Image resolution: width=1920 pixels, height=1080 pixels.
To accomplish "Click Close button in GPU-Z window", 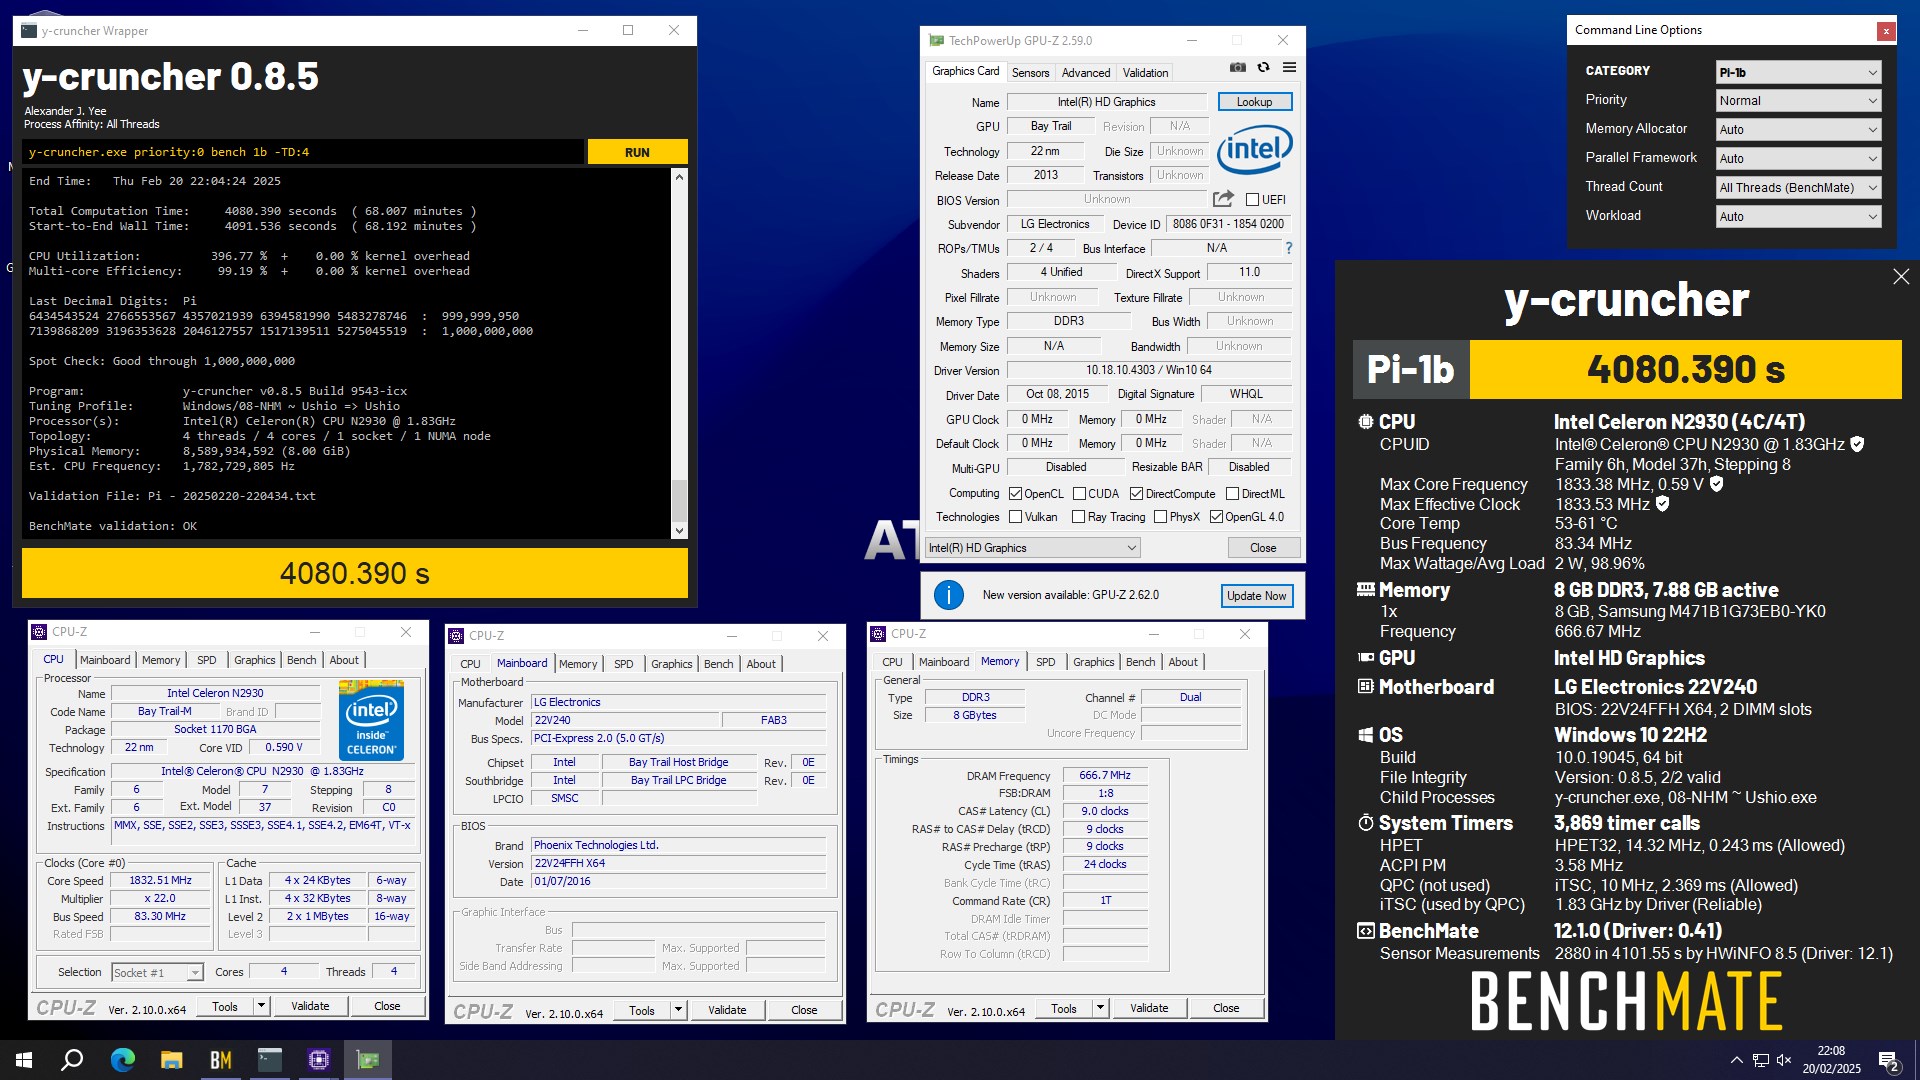I will pyautogui.click(x=1263, y=548).
